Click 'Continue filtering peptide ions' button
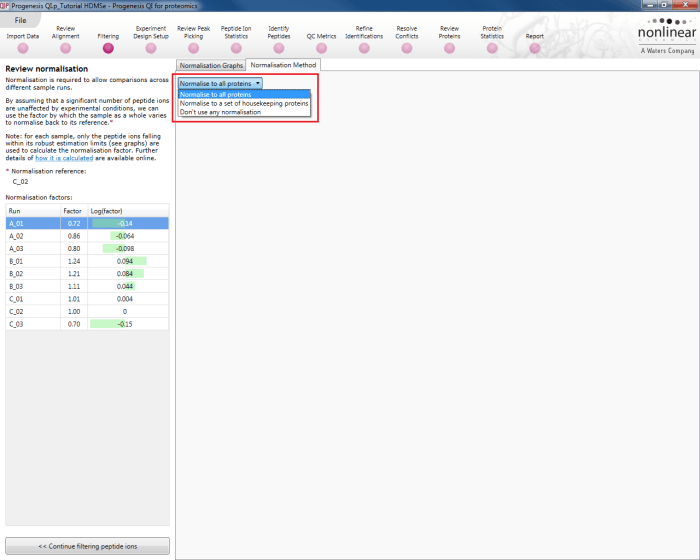 click(x=88, y=546)
